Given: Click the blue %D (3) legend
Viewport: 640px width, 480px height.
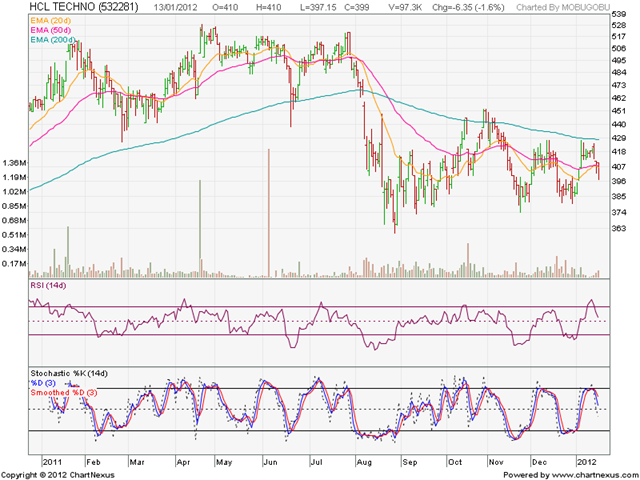Looking at the screenshot, I should coord(43,383).
